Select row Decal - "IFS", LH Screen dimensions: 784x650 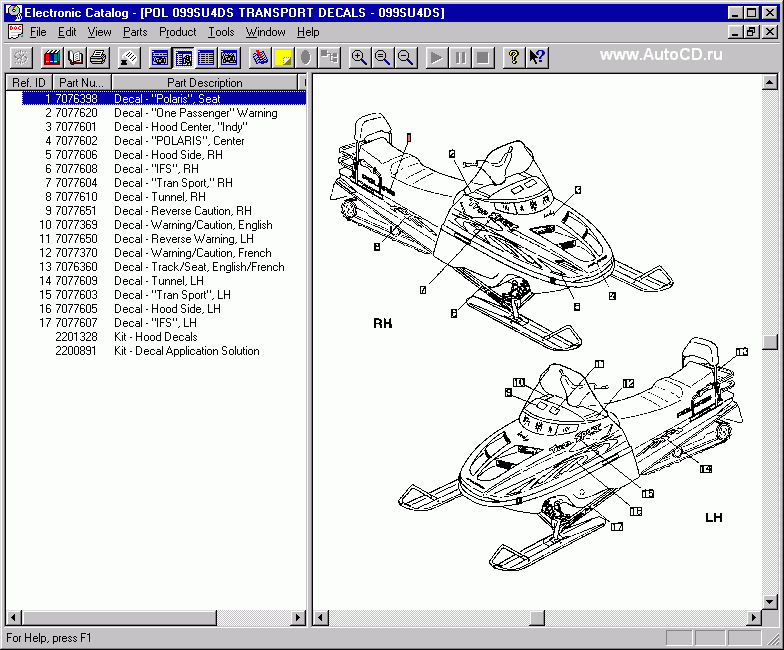pyautogui.click(x=164, y=322)
